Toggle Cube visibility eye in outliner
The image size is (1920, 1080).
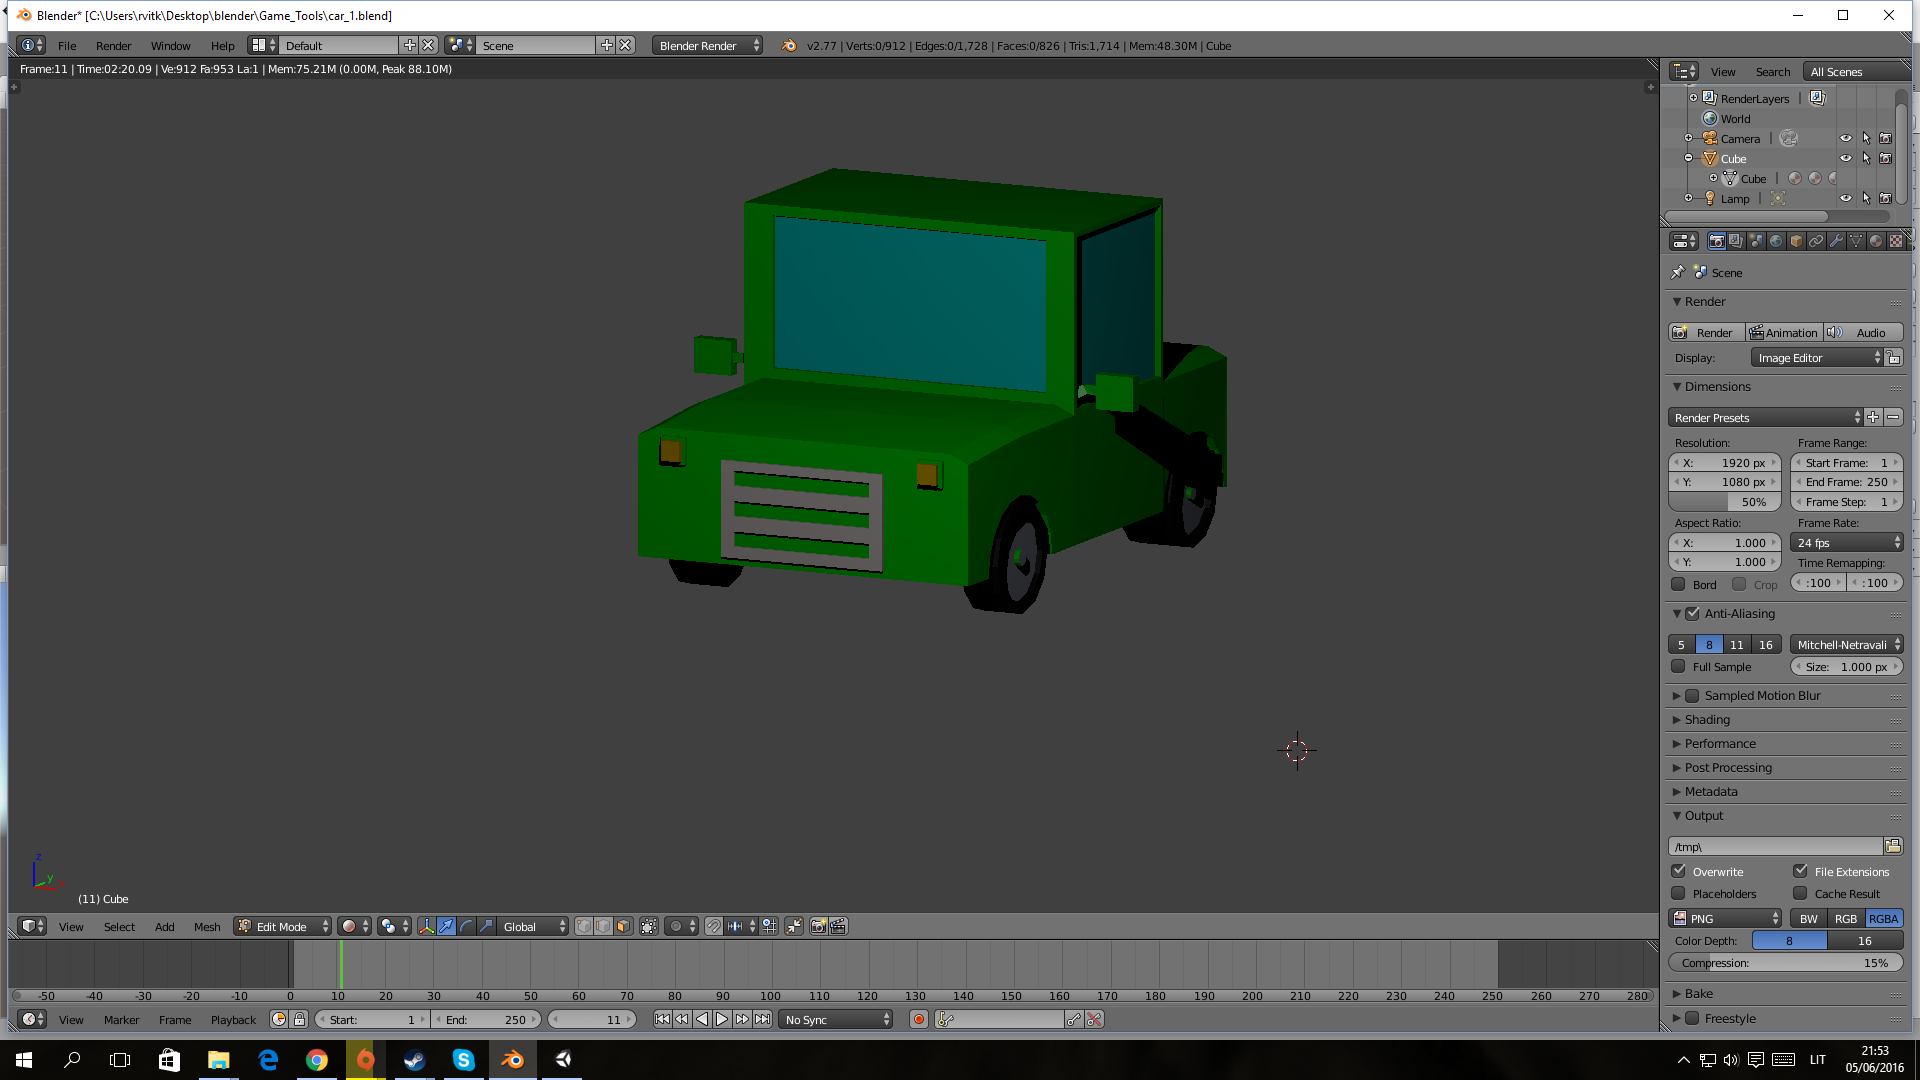coord(1846,158)
